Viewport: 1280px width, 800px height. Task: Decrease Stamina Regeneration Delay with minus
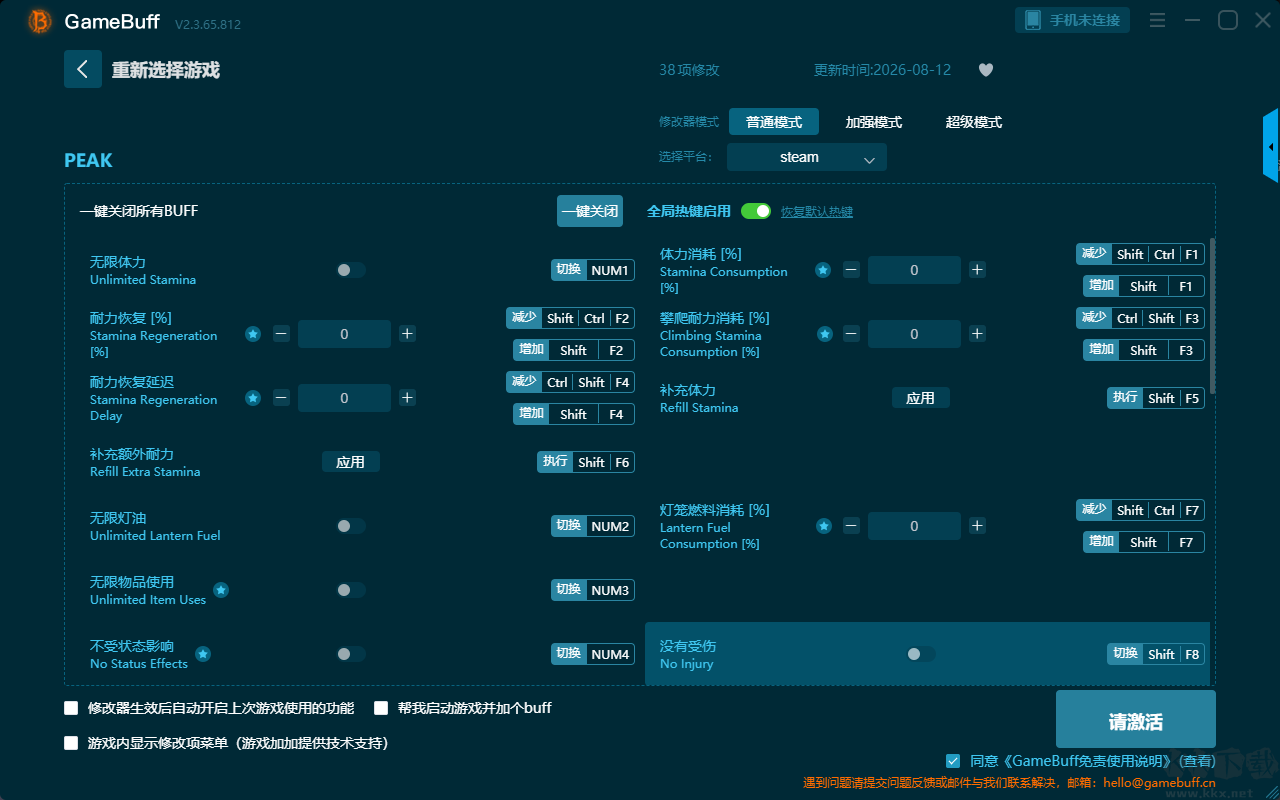pos(281,398)
